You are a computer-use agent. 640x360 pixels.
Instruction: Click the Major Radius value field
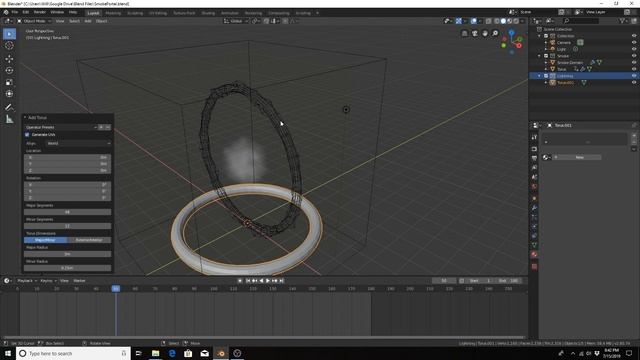click(67, 254)
